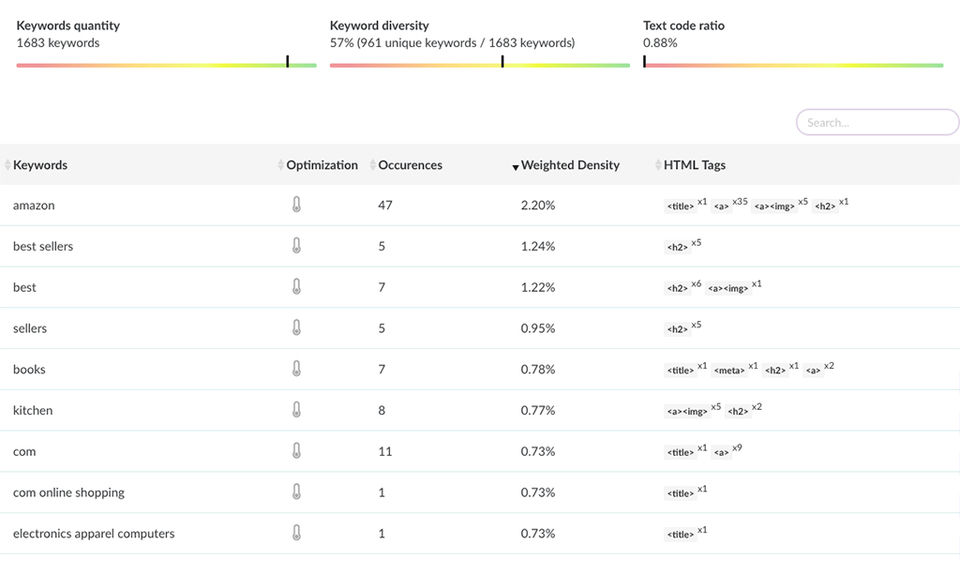Viewport: 960px width, 563px height.
Task: Sort table by Occurences column
Action: [x=409, y=165]
